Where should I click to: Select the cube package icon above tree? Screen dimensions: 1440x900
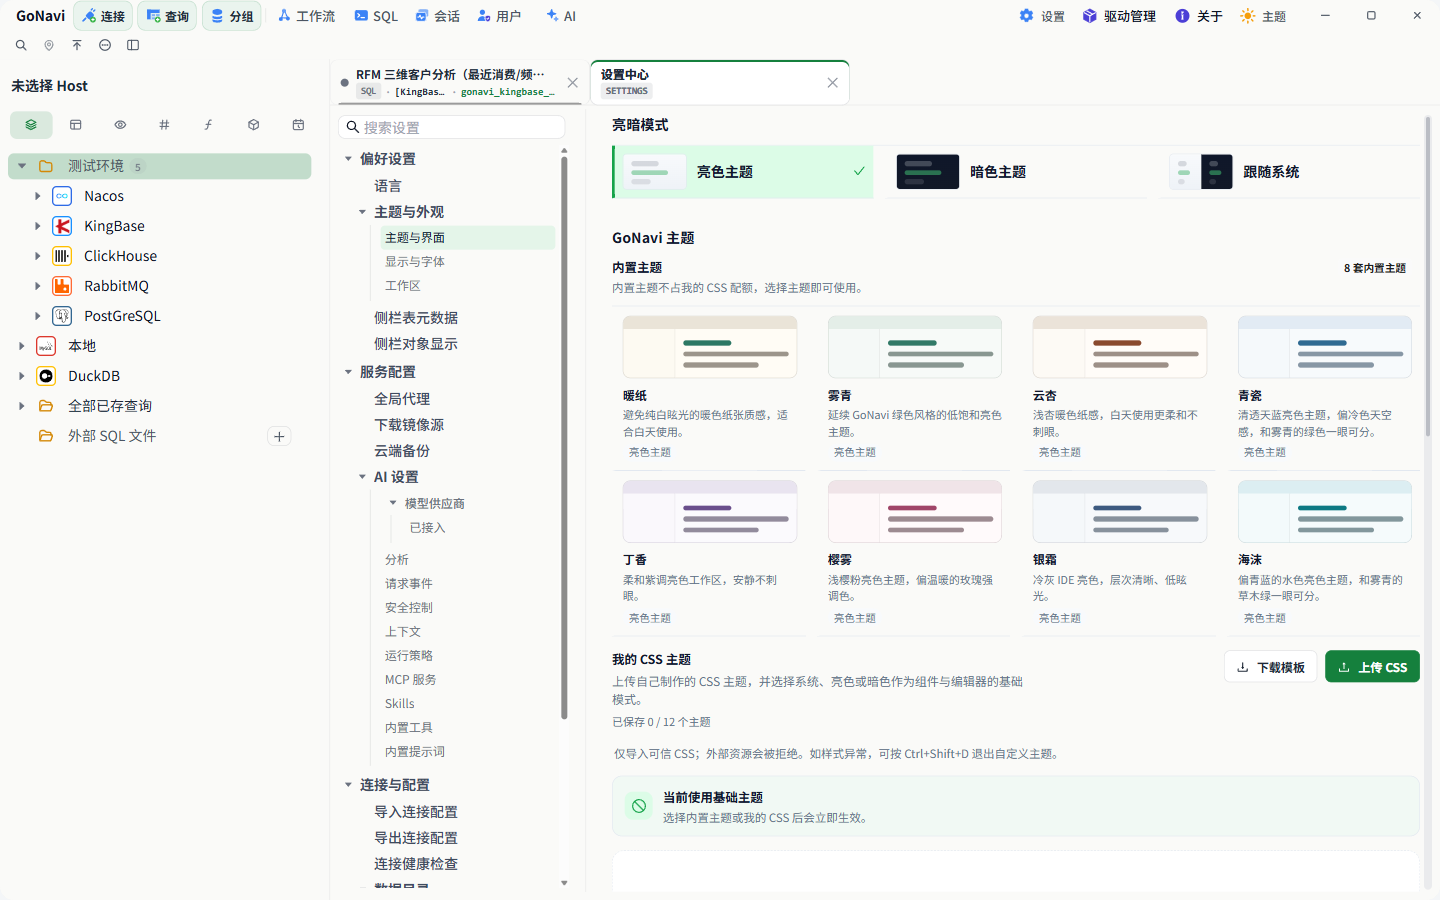click(253, 125)
